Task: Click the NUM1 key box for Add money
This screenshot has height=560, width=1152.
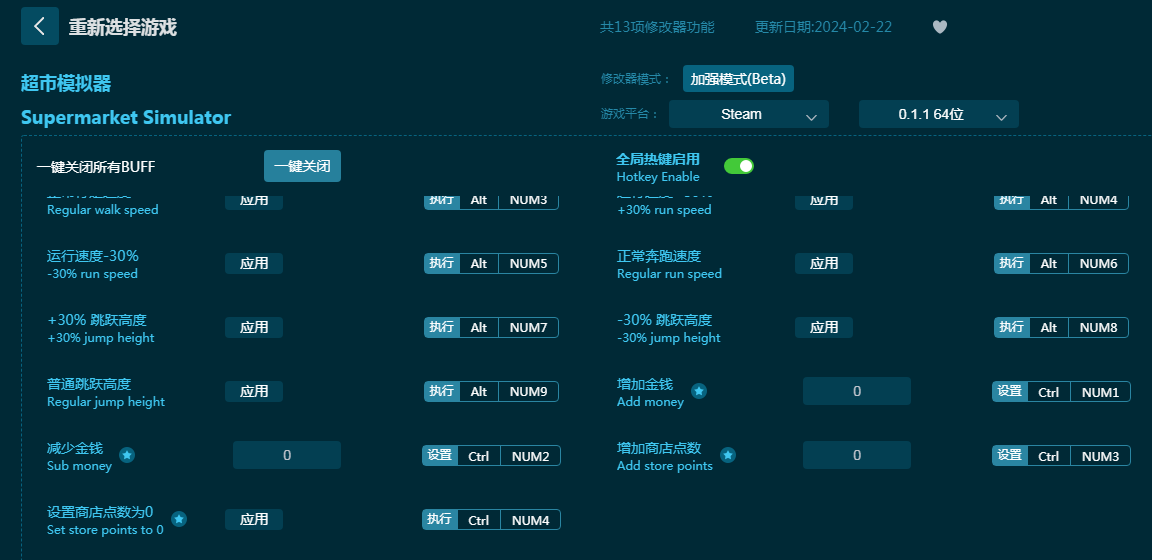Action: (x=1100, y=392)
